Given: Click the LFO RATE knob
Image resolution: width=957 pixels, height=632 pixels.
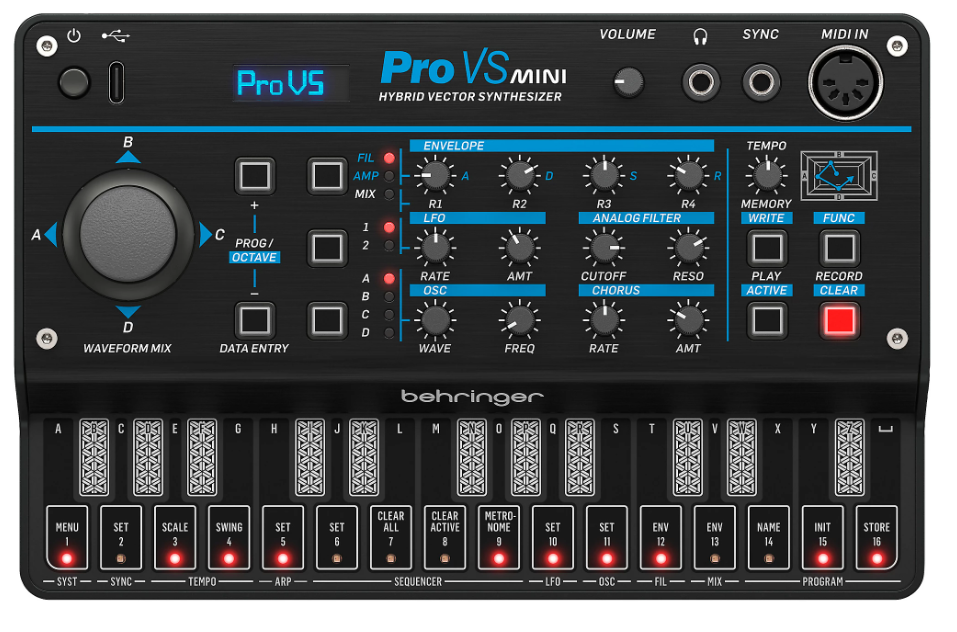Looking at the screenshot, I should (x=435, y=247).
